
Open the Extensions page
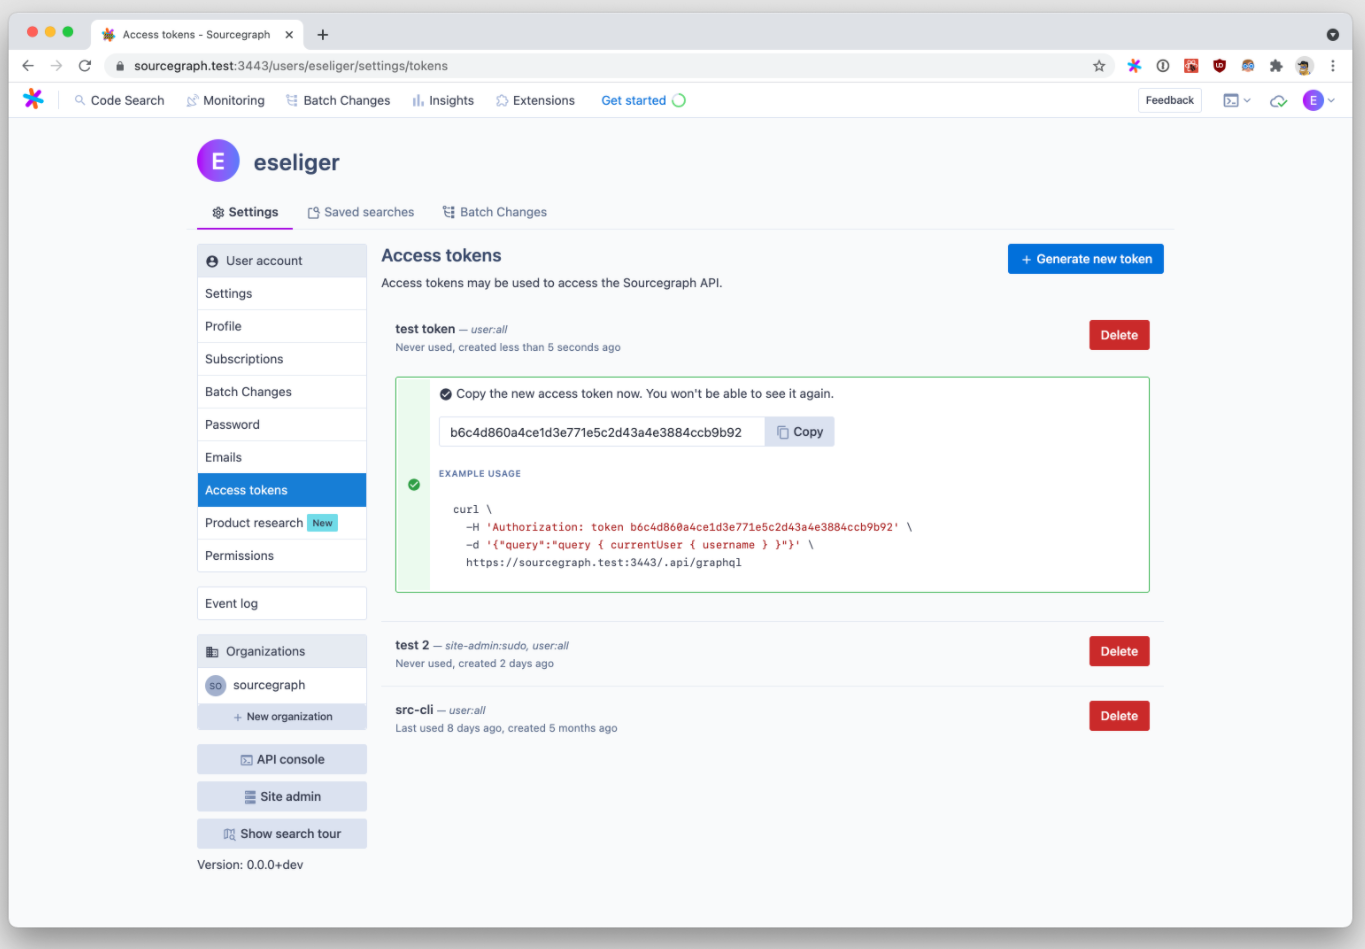point(535,101)
